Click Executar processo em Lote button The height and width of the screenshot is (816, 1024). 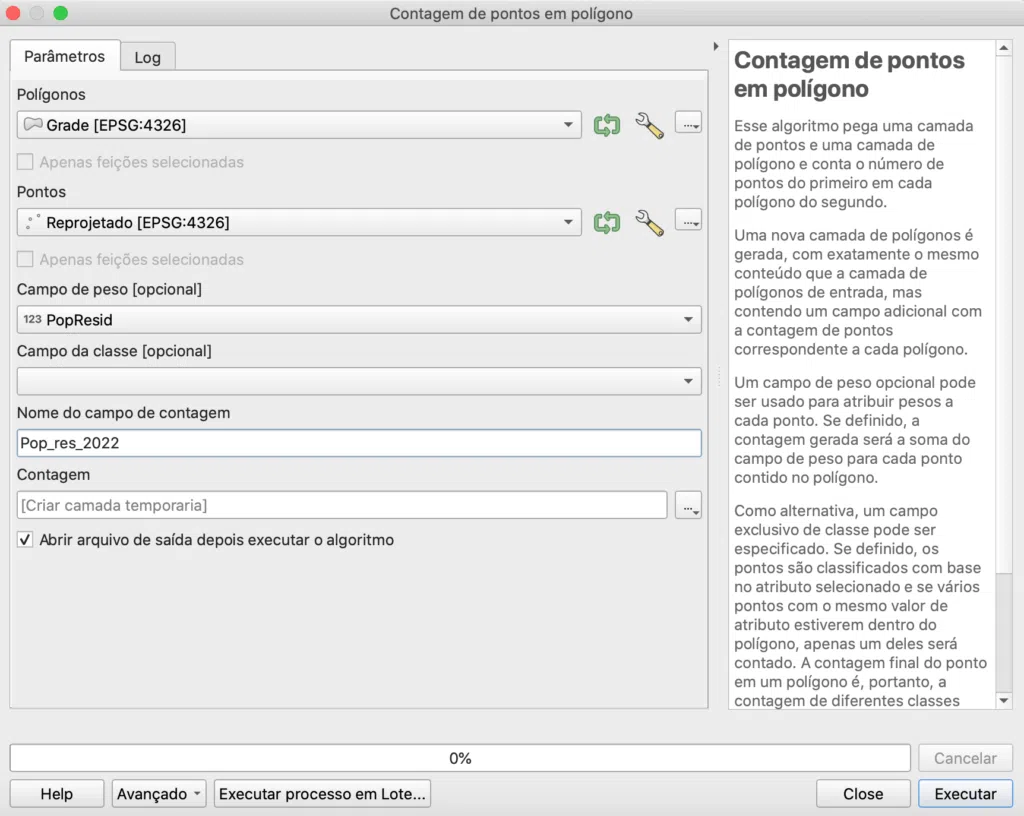tap(322, 794)
